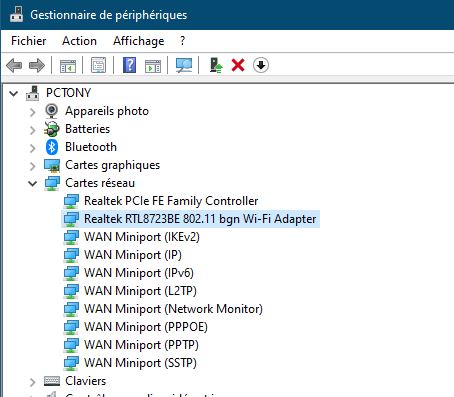Show or hide the console tree icon
Viewport: 454px width, 397px height.
[x=68, y=65]
